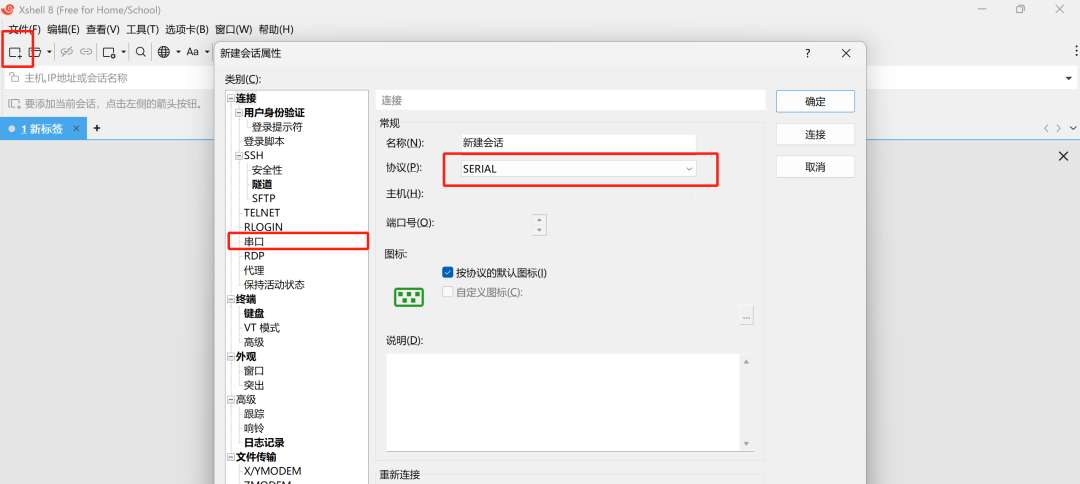Screen dimensions: 1080x484
Task: Select RLOGIN in category tree
Action: [x=263, y=227]
